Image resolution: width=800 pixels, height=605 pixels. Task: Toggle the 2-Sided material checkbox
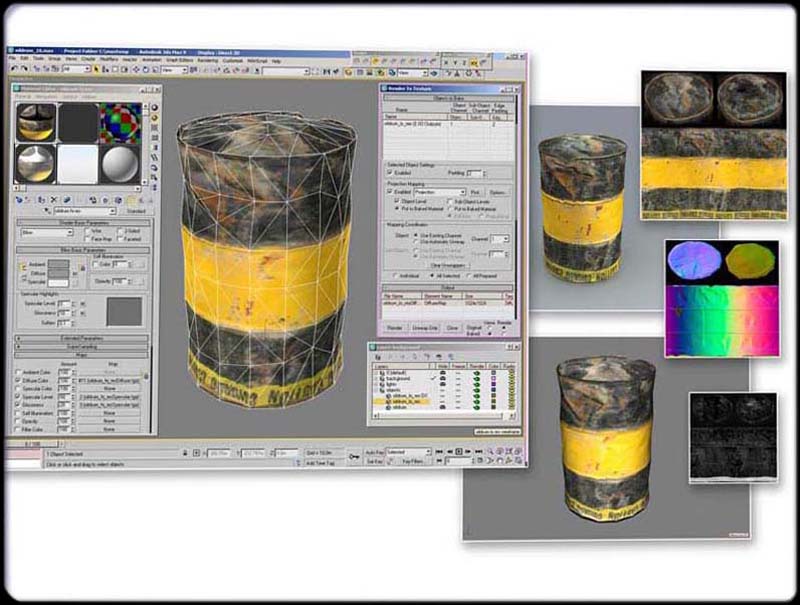tap(120, 232)
